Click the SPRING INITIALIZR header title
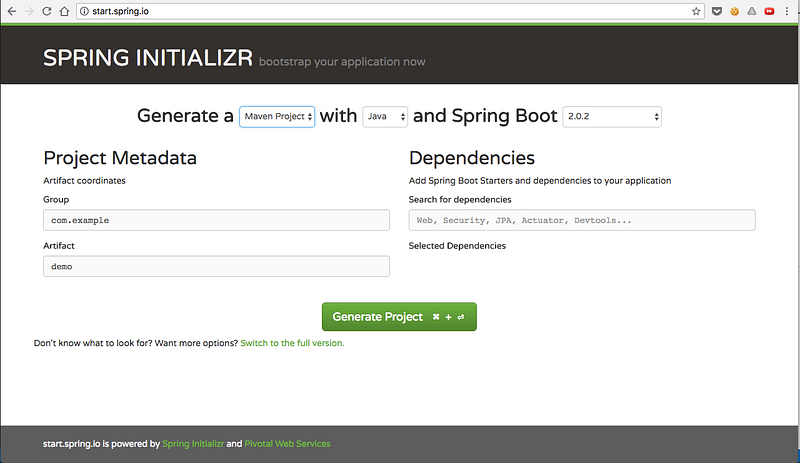800x463 pixels. 148,58
